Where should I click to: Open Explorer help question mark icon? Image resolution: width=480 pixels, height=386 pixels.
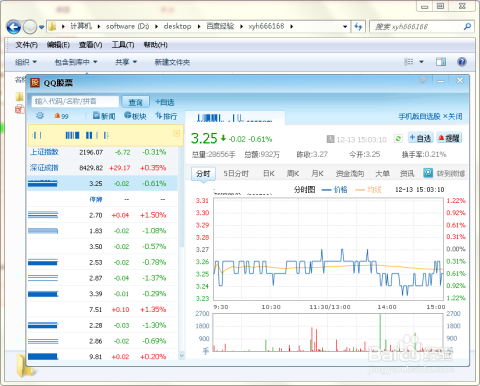click(462, 62)
